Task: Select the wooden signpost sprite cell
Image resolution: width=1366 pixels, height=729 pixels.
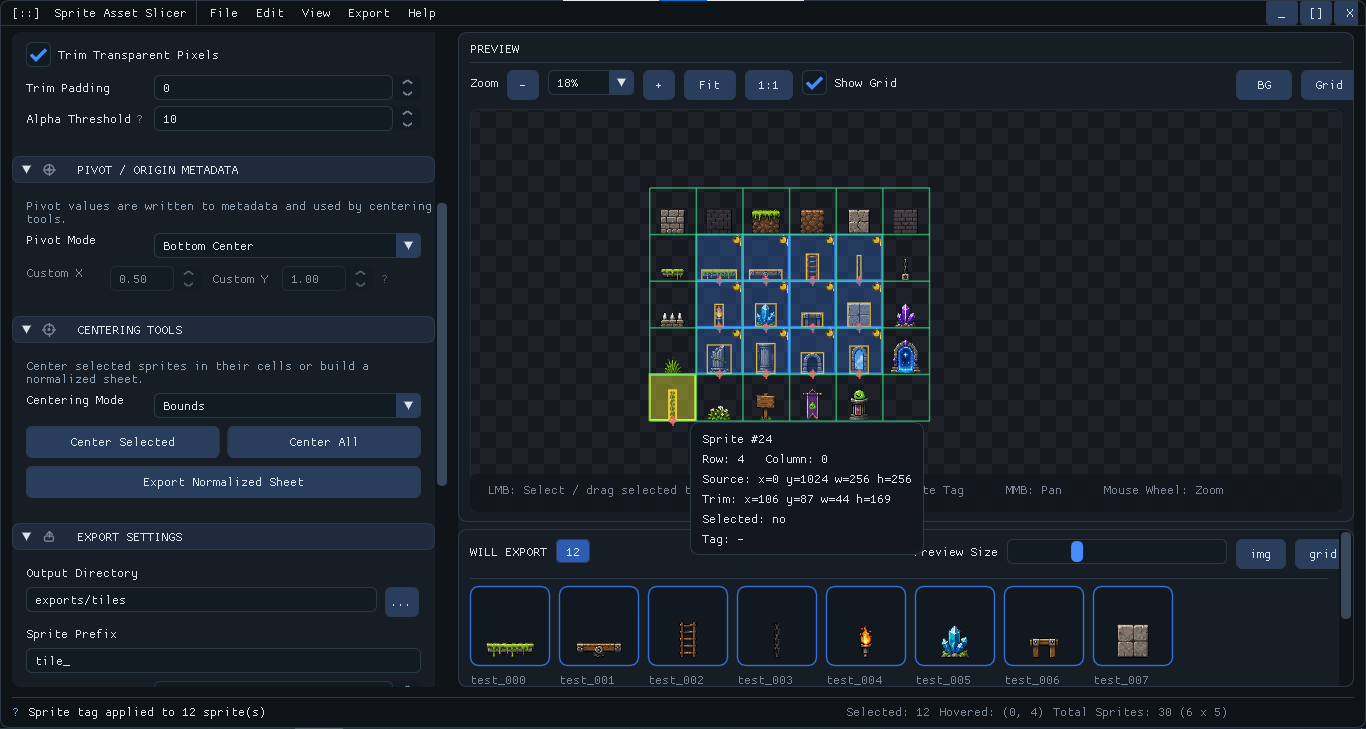Action: coord(766,398)
